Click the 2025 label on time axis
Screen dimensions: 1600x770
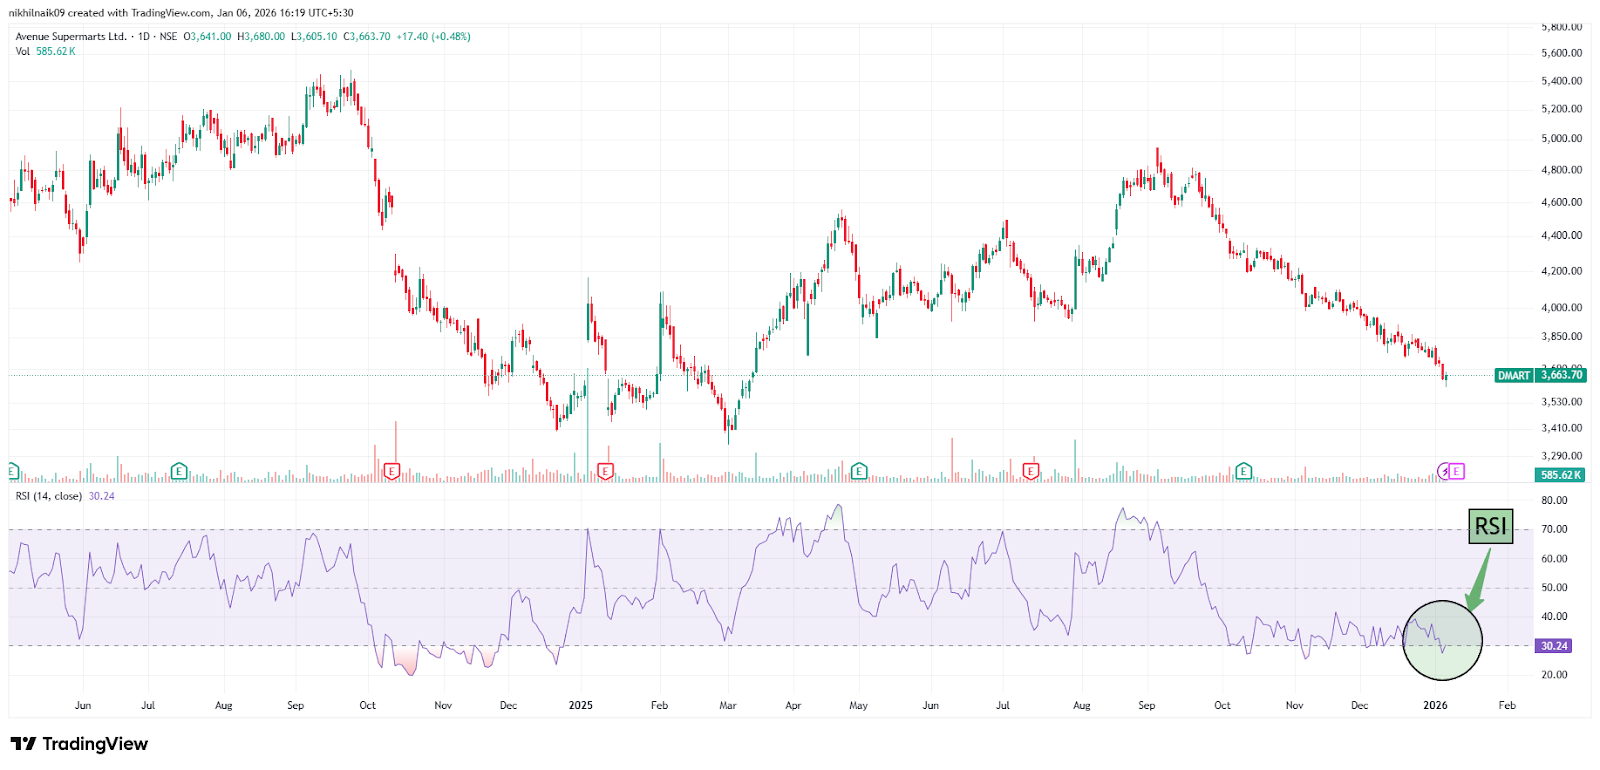tap(580, 705)
